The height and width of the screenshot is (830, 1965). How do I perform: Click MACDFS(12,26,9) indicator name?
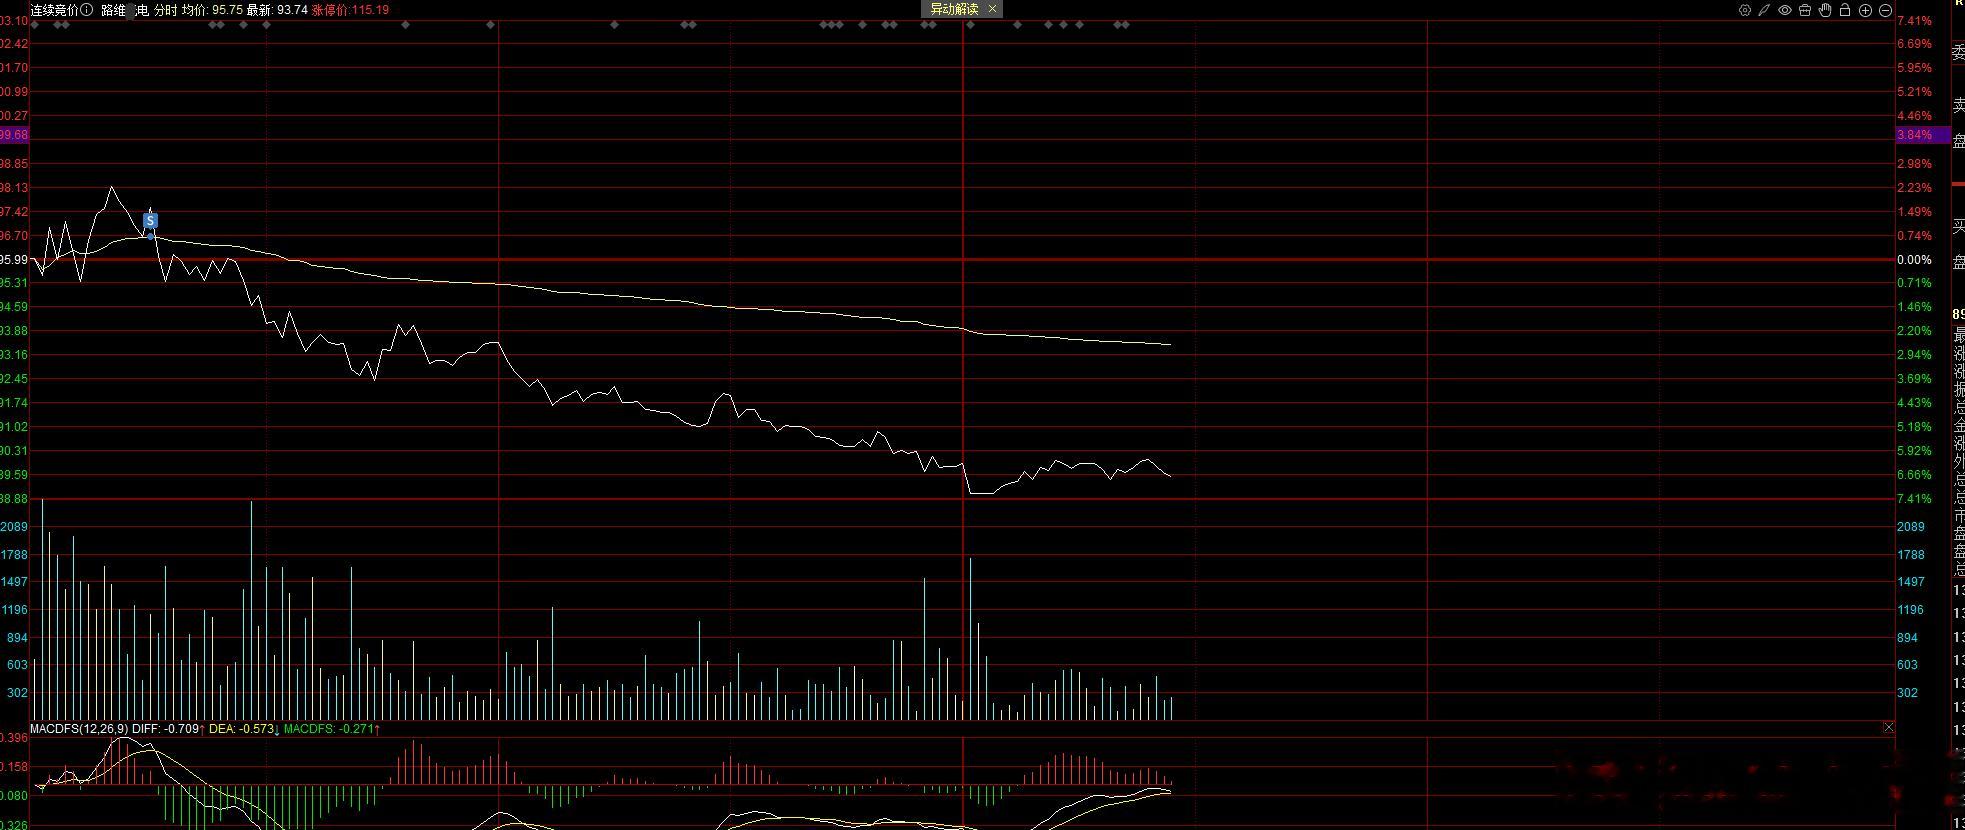coord(79,729)
